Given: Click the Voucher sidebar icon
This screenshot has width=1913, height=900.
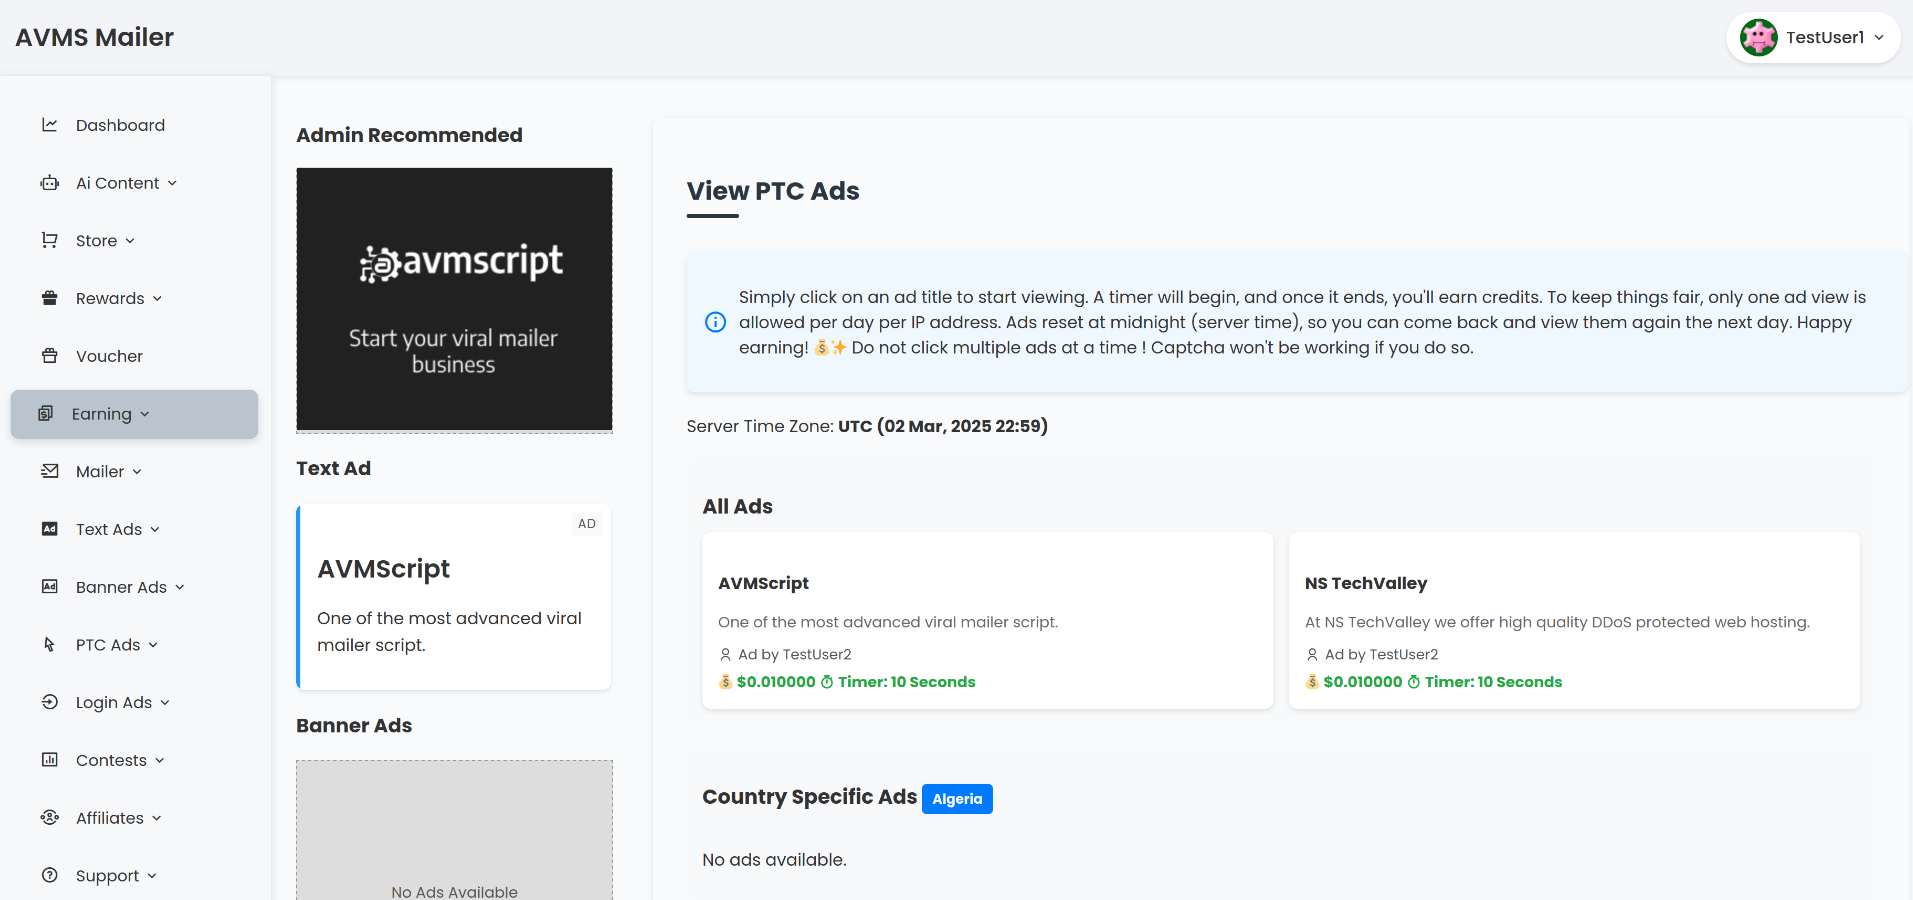Looking at the screenshot, I should click(x=50, y=356).
